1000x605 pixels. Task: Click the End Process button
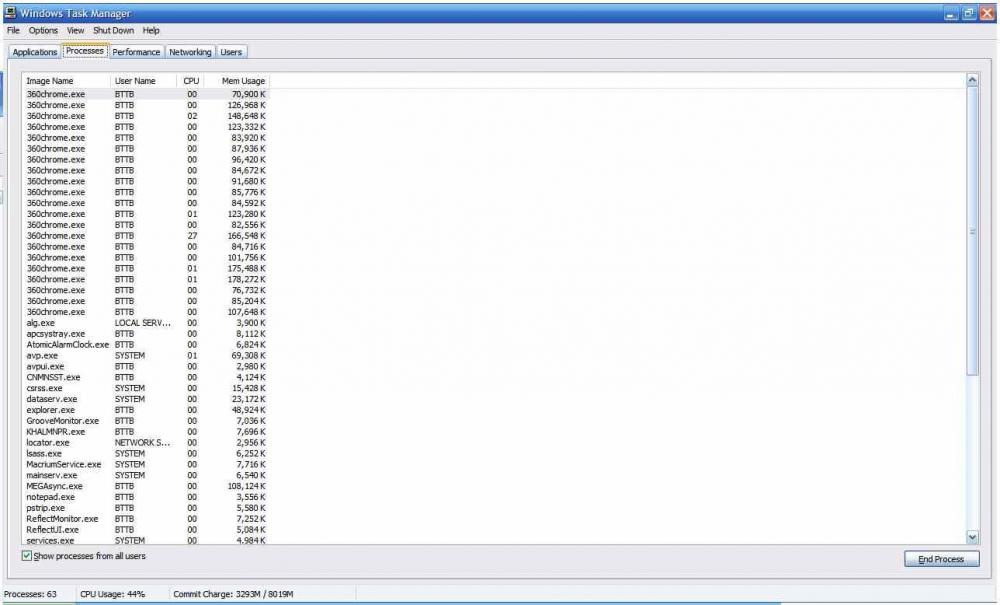pos(941,559)
